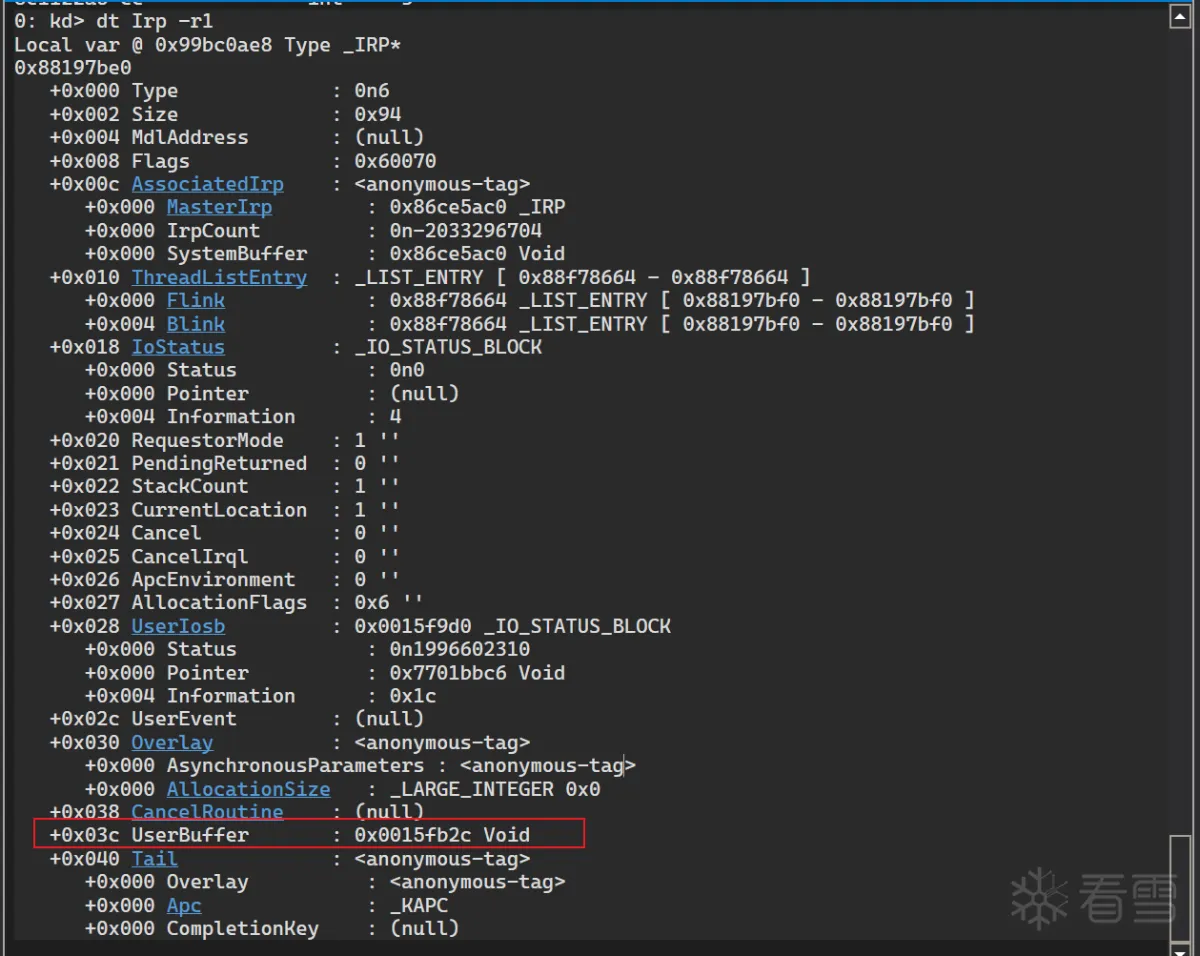Open the IoStatus structure link
The height and width of the screenshot is (956, 1200).
178,347
